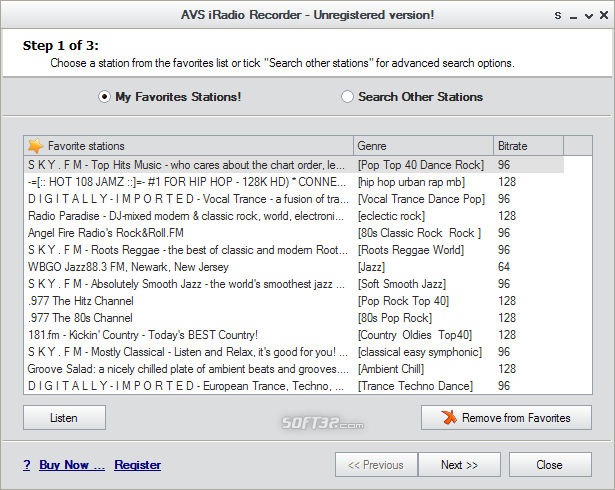Image resolution: width=615 pixels, height=490 pixels.
Task: Click genre '[hip hop urban rap mb]'
Action: coord(411,182)
